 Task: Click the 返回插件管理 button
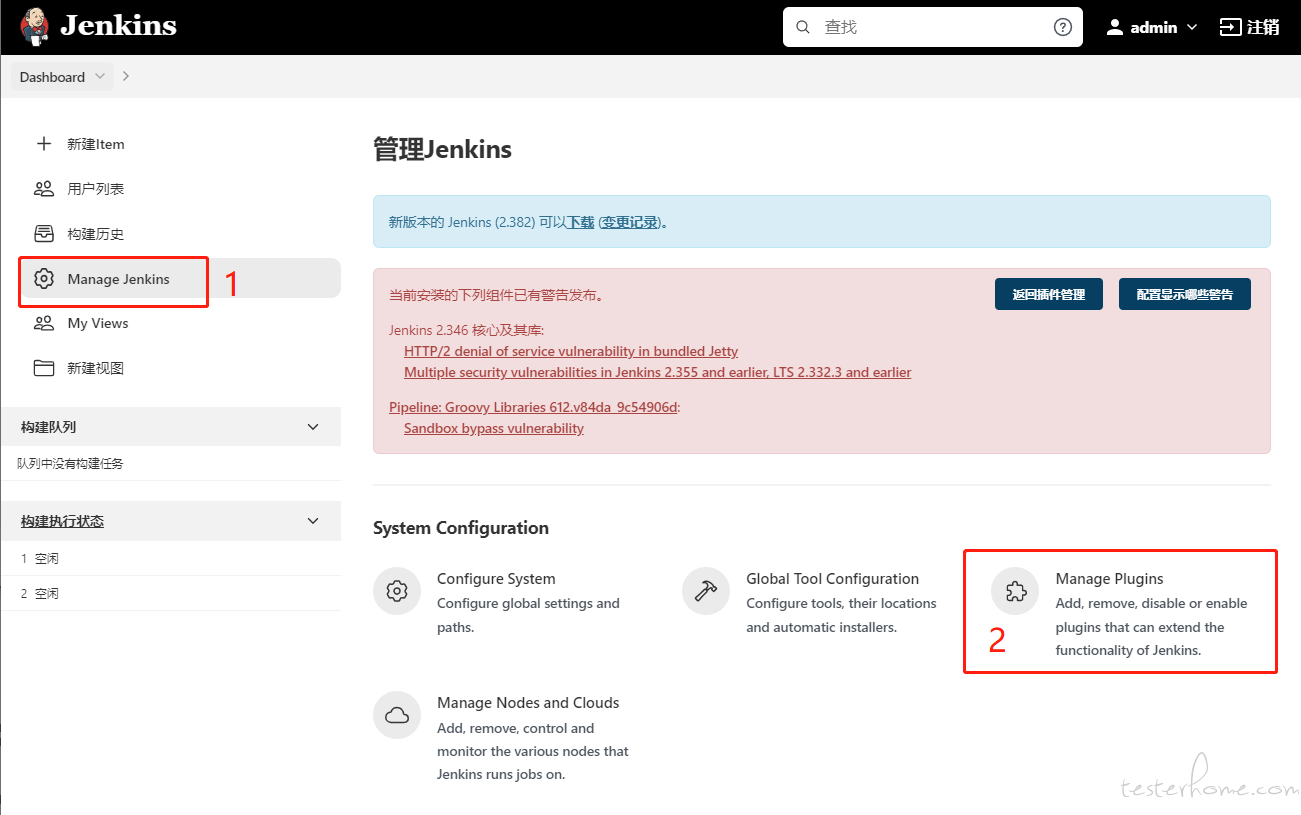[1048, 294]
